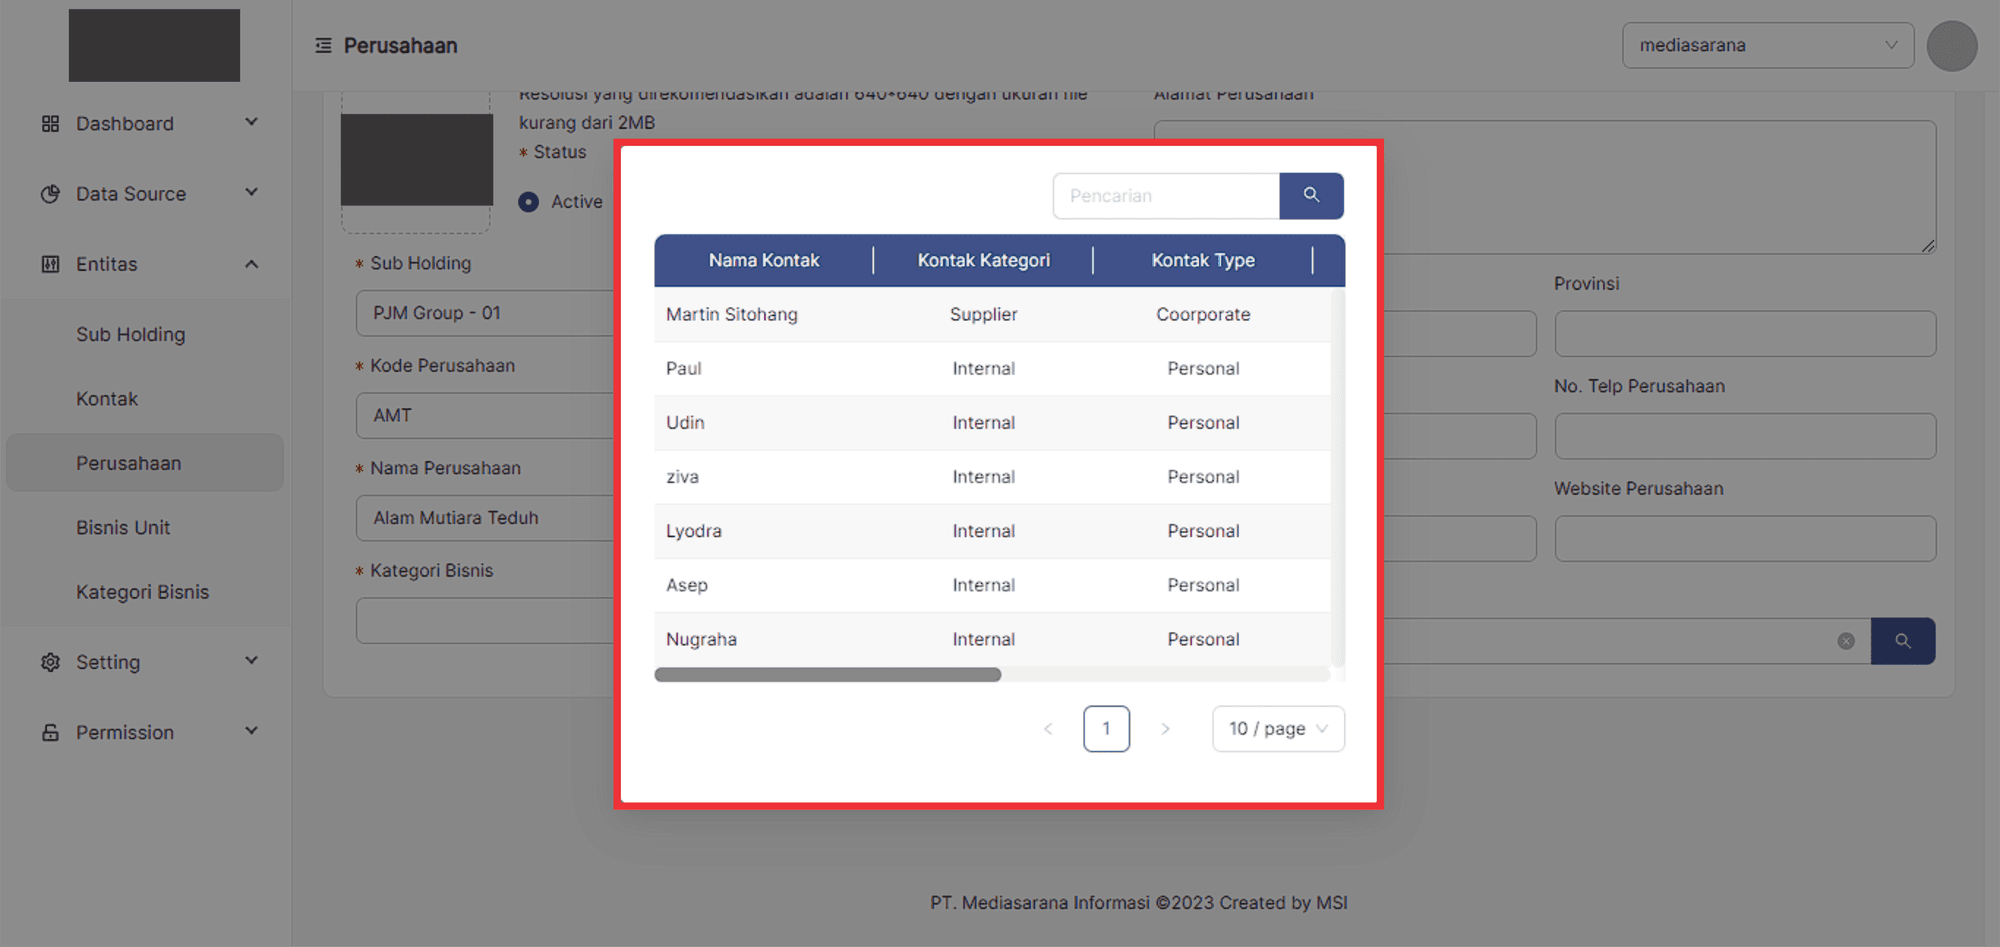Open the mediasarana dropdown

1767,46
